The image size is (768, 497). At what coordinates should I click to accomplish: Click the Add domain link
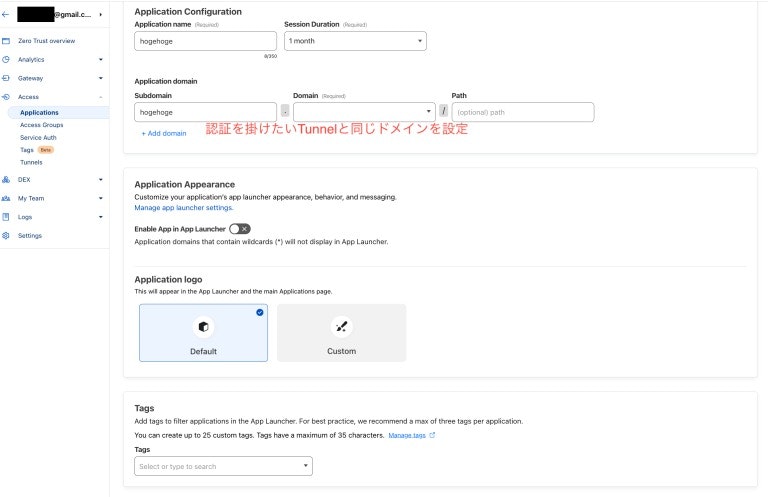point(164,133)
